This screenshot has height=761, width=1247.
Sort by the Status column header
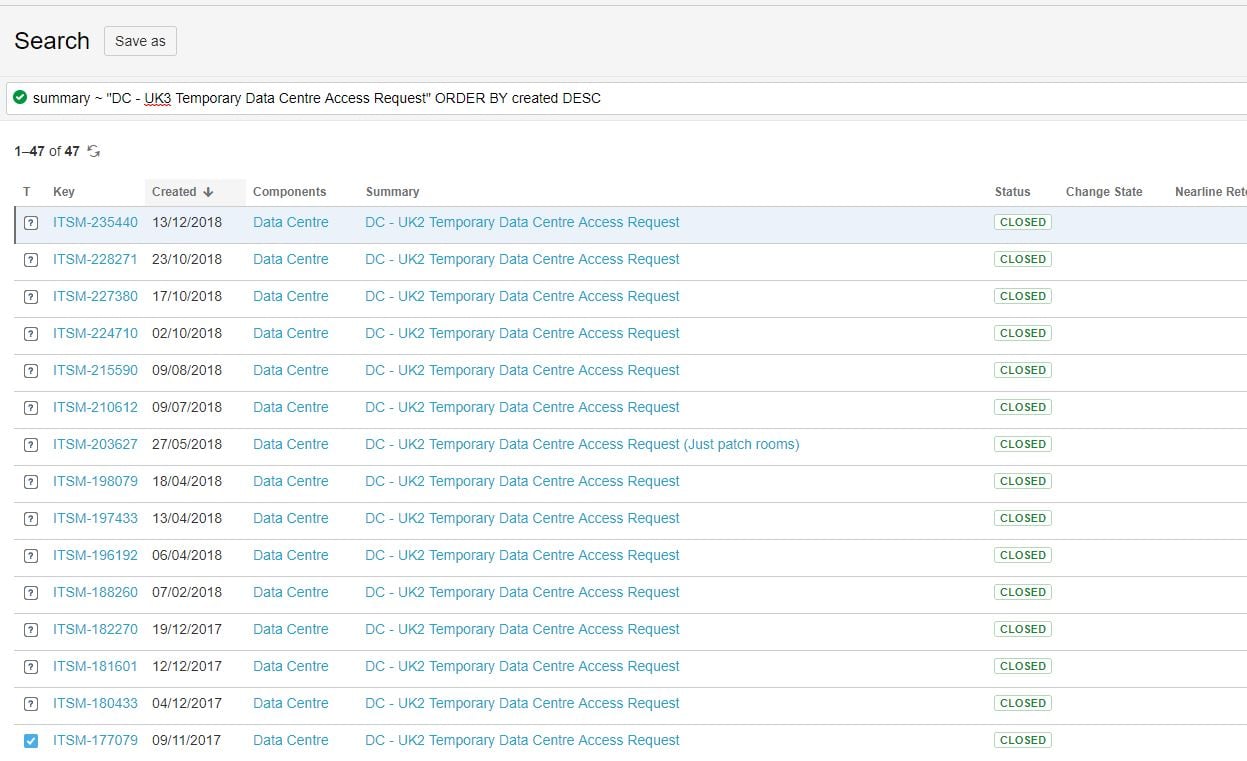point(1012,192)
